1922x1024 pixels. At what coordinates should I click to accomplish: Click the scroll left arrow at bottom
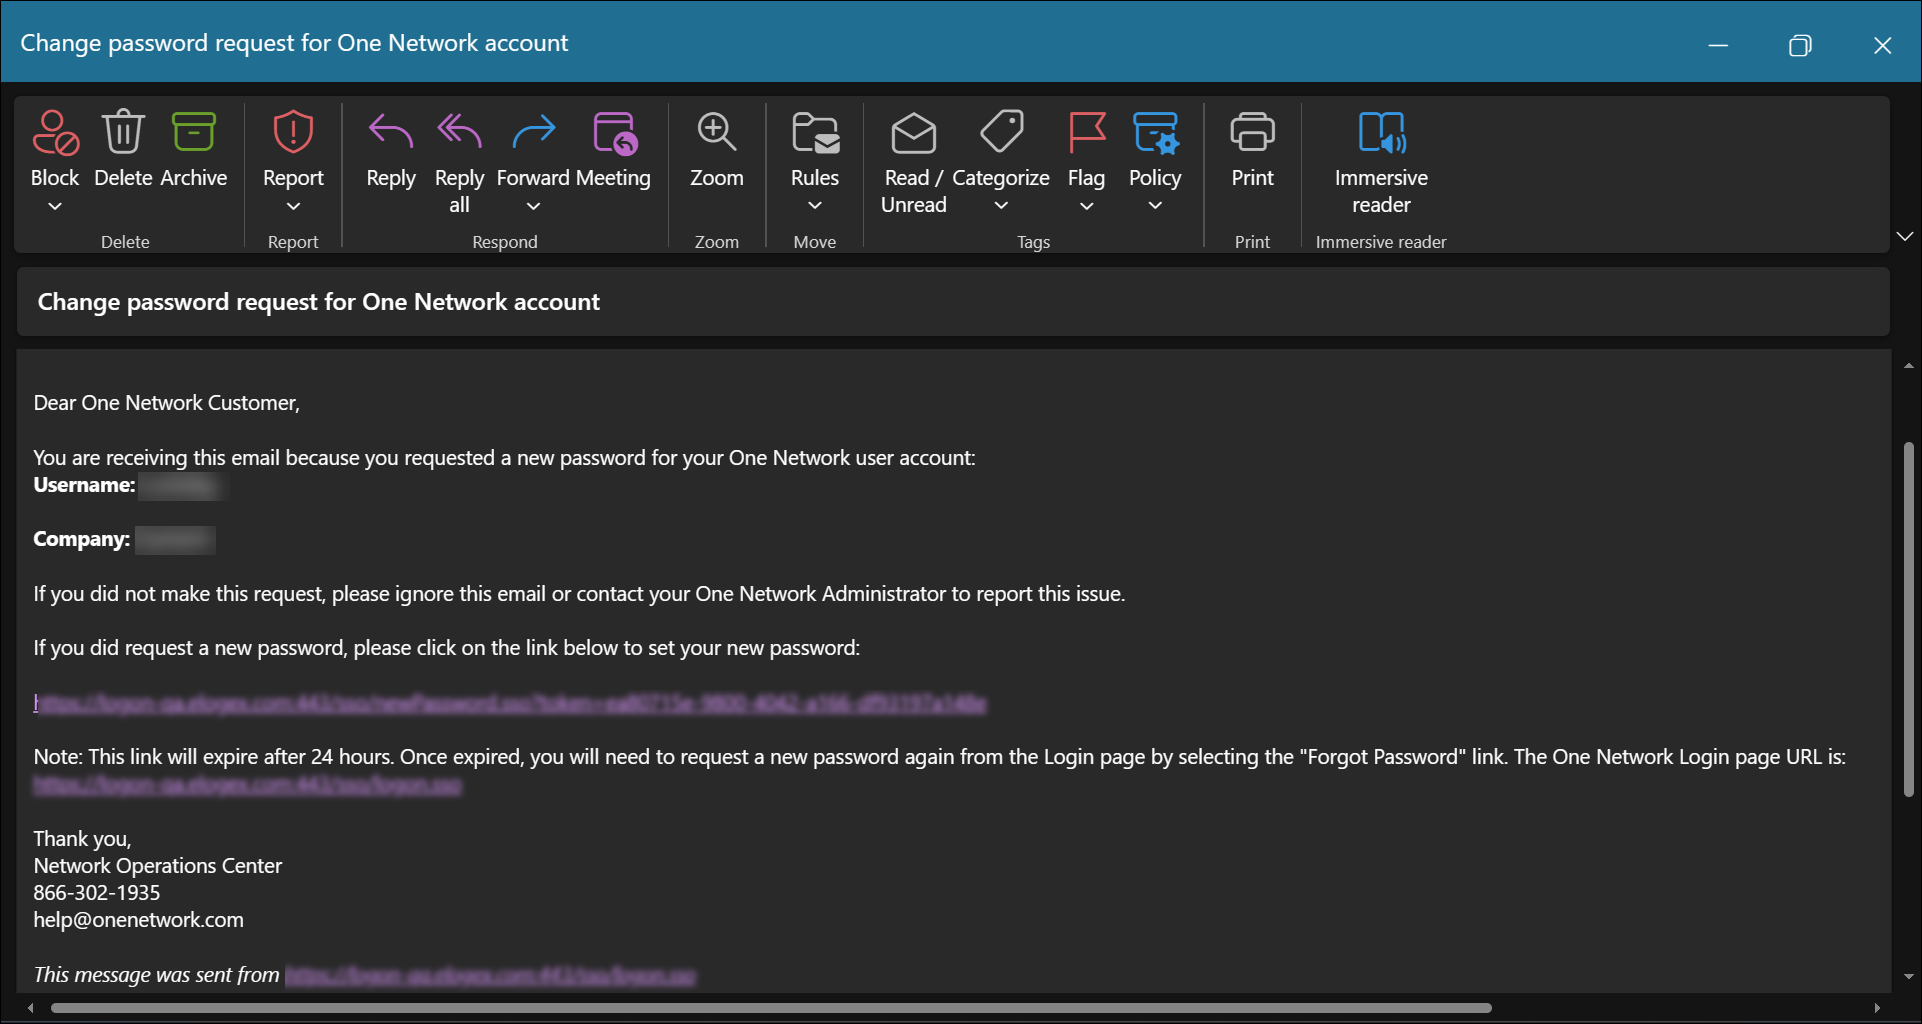30,1008
